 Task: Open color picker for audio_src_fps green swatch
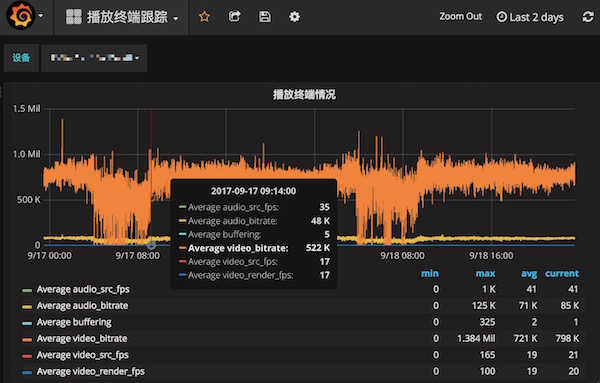(x=27, y=290)
